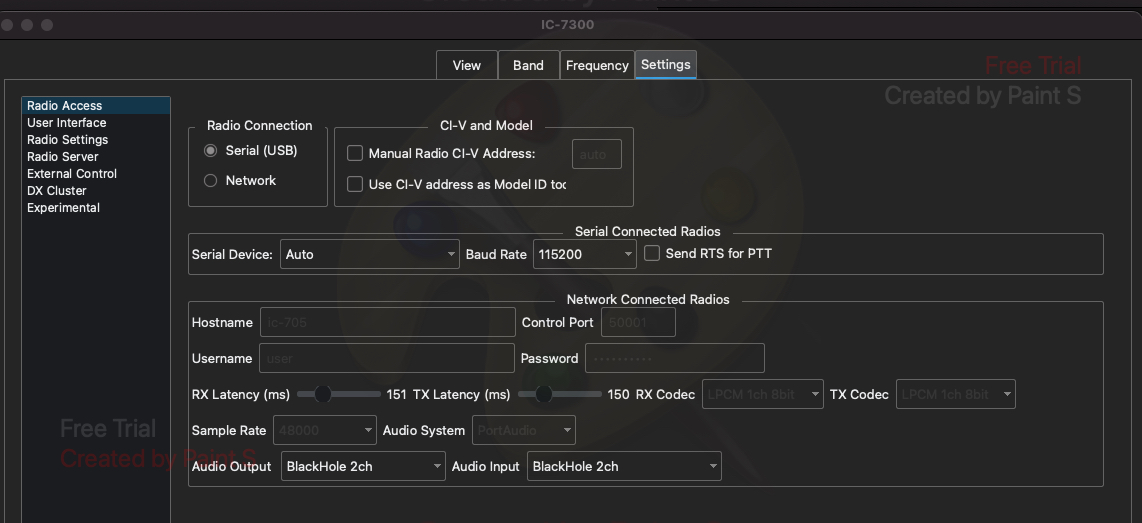Click the TX Latency slider handle
The image size is (1142, 523).
(543, 394)
